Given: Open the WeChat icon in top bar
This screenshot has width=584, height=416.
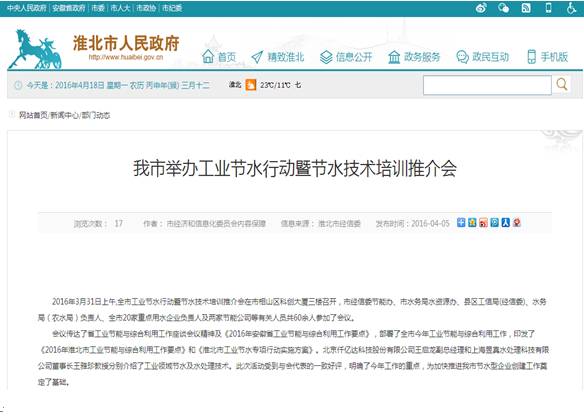Looking at the screenshot, I should 504,8.
